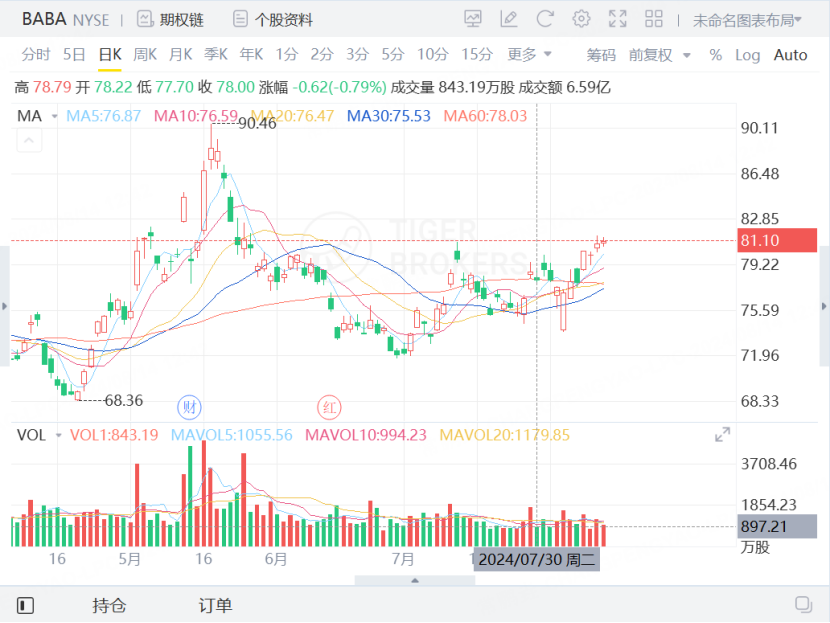Screen dimensions: 830x623
Task: Toggle Auto scale option
Action: [790, 55]
